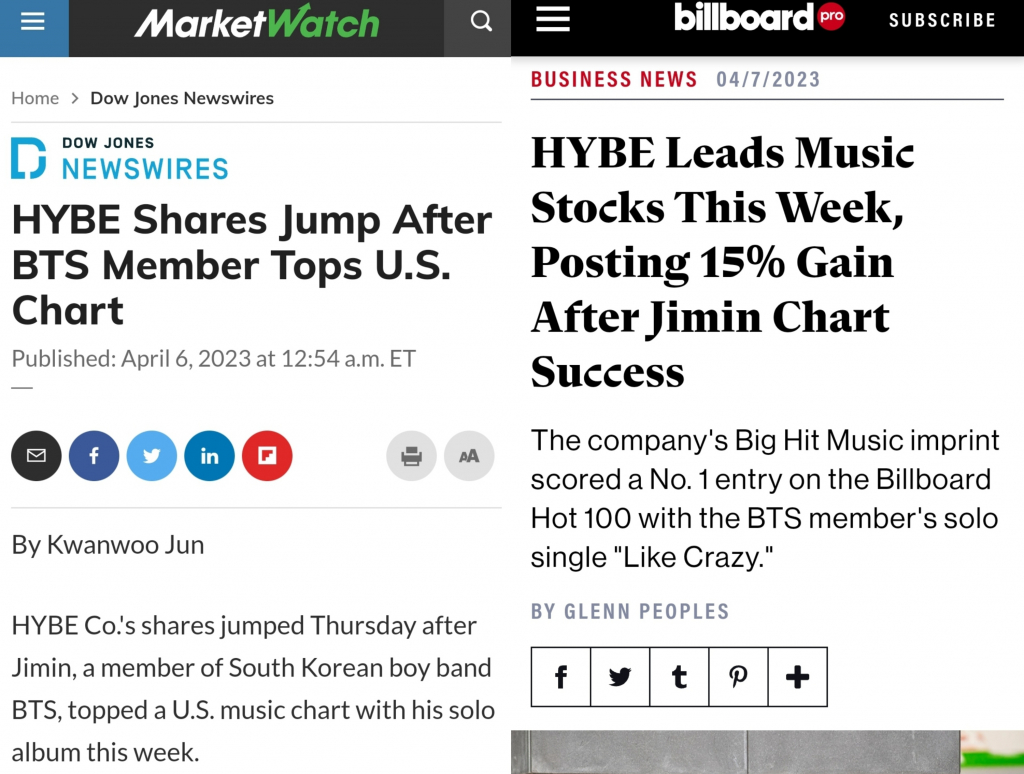Share Billboard article on Twitter

point(620,677)
